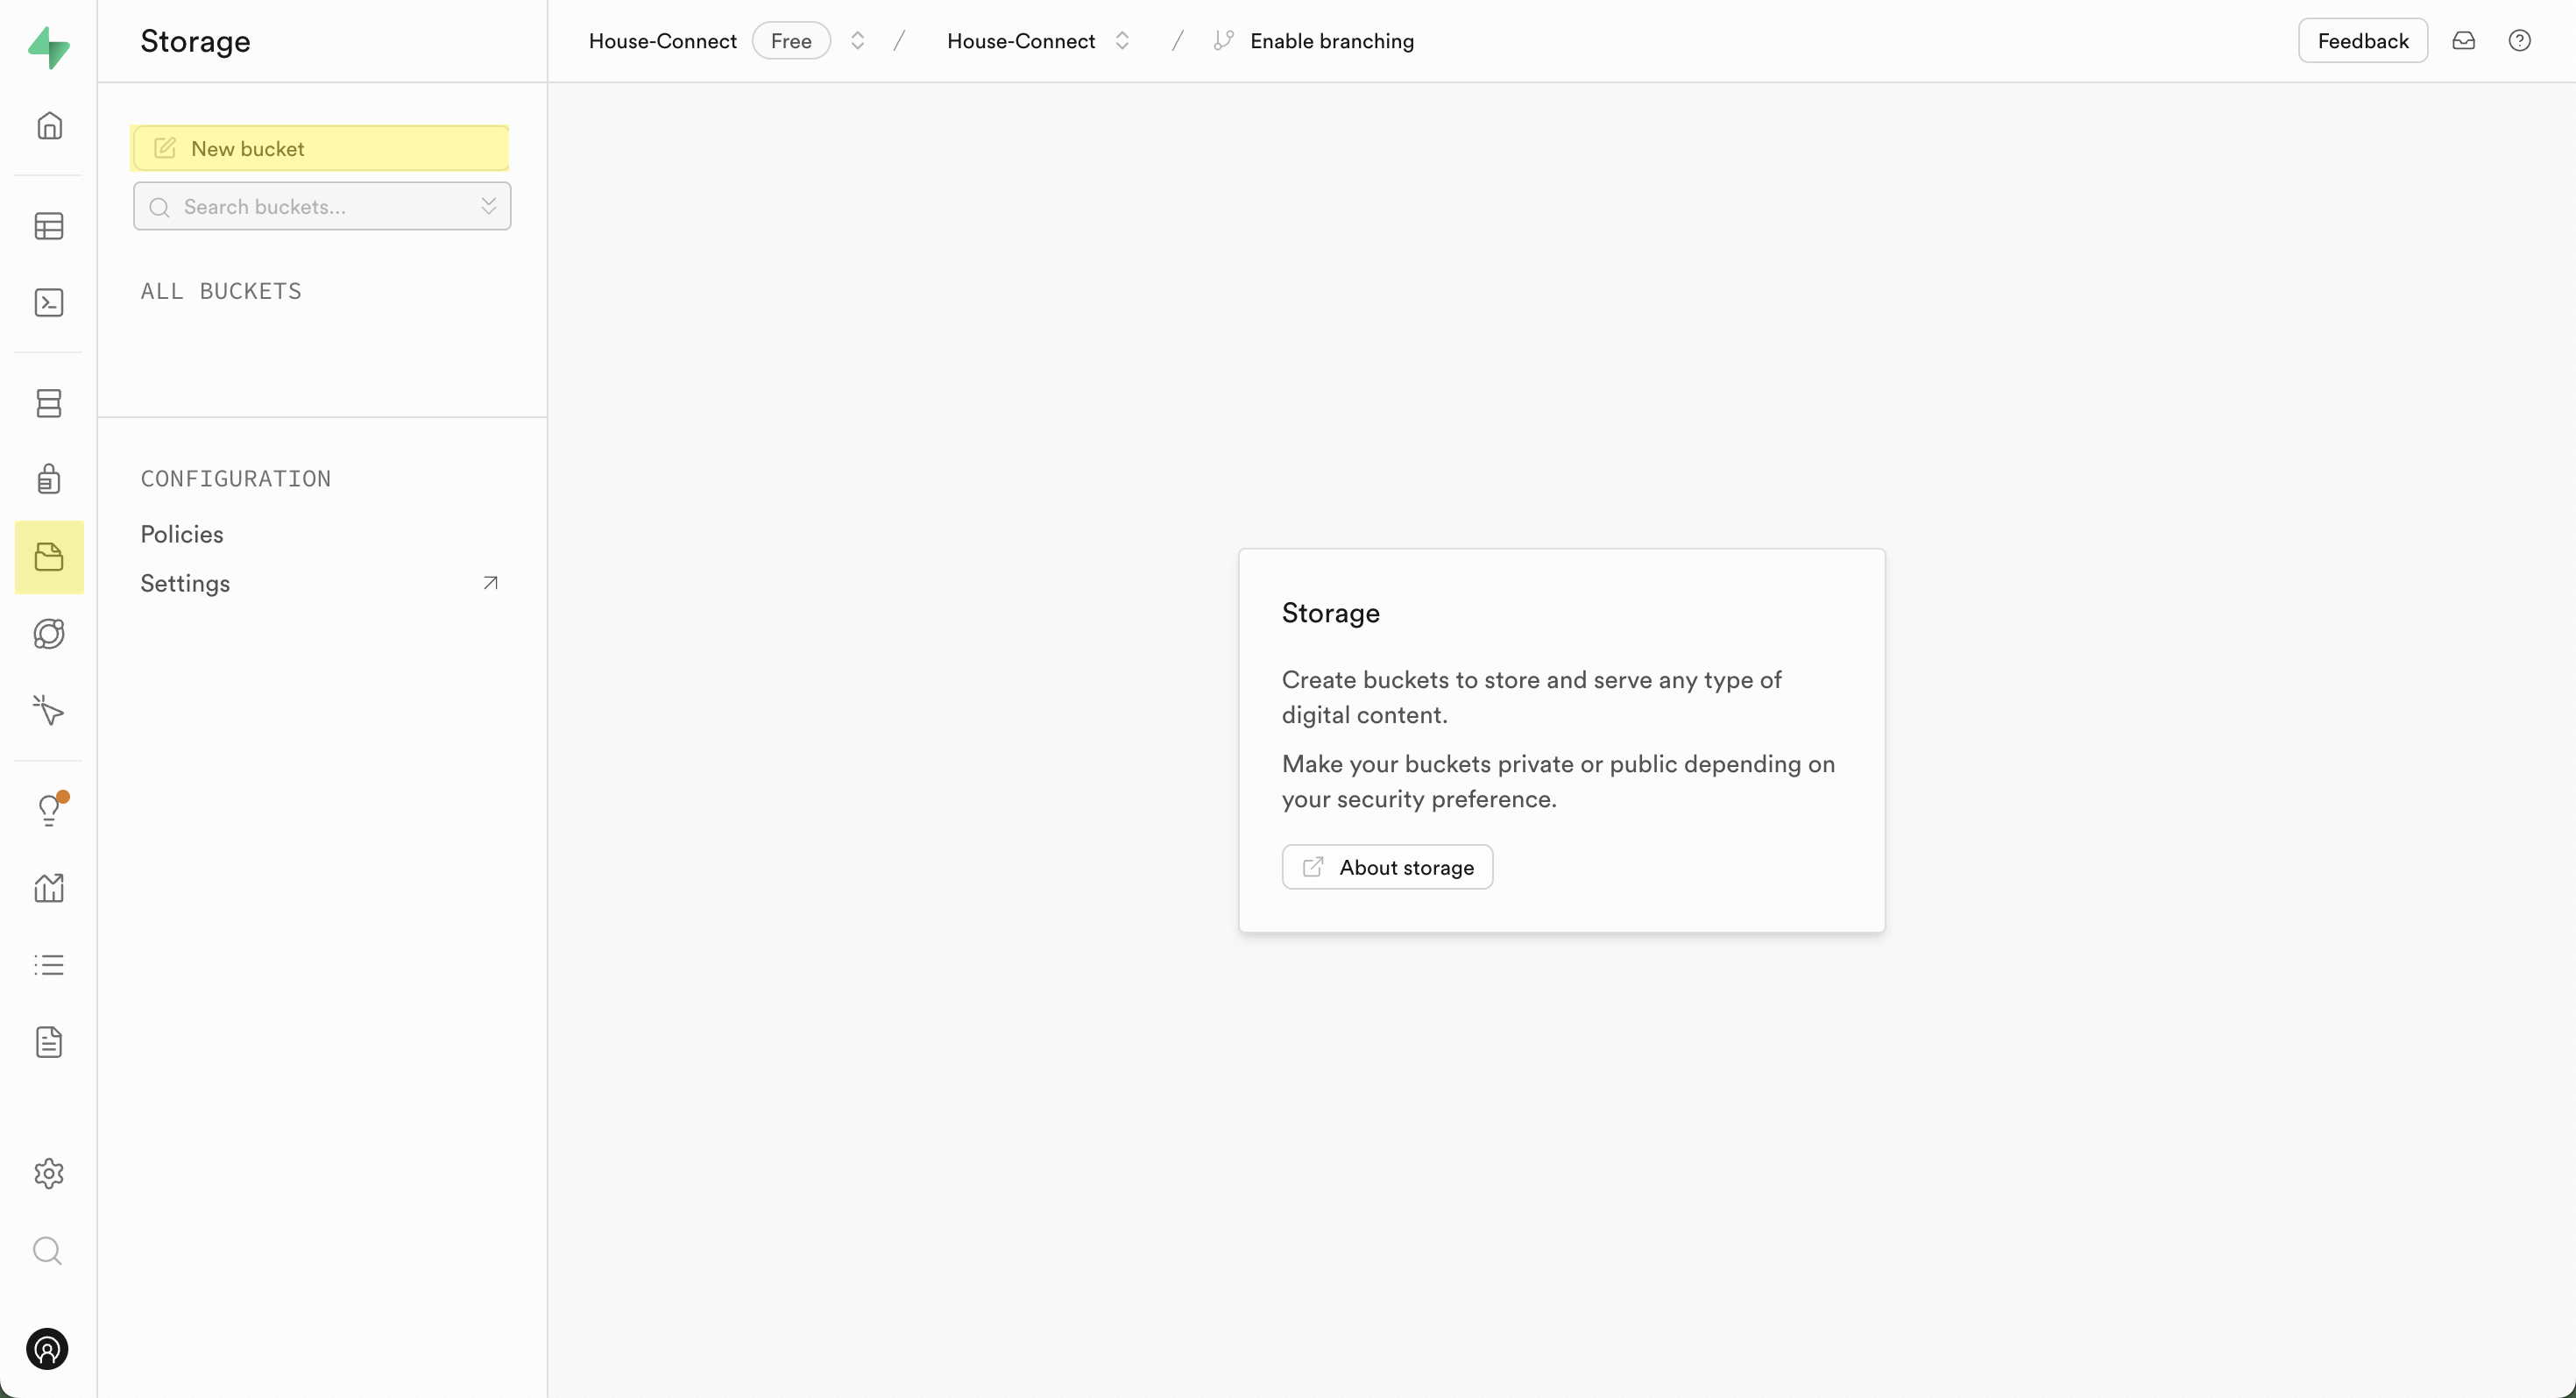This screenshot has height=1398, width=2576.
Task: Open the API Docs document icon
Action: [49, 1042]
